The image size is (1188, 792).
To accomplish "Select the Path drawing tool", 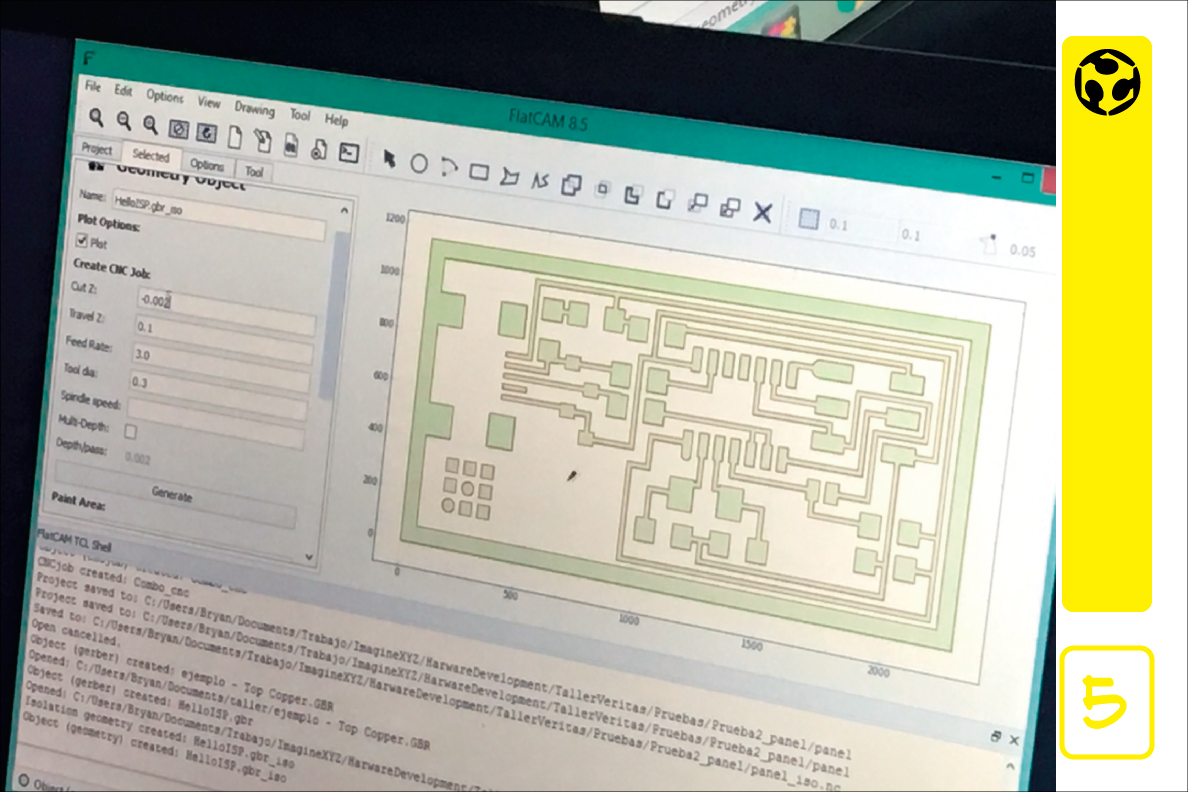I will (539, 180).
